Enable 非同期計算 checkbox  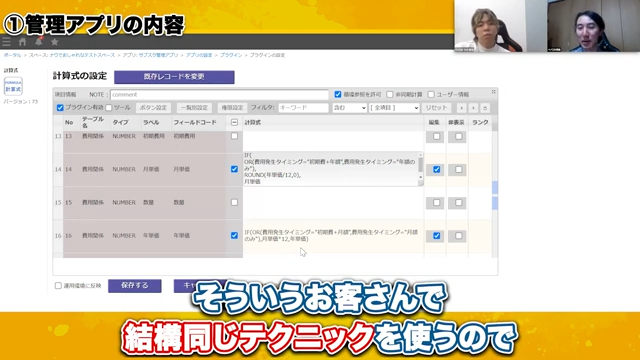[x=389, y=94]
